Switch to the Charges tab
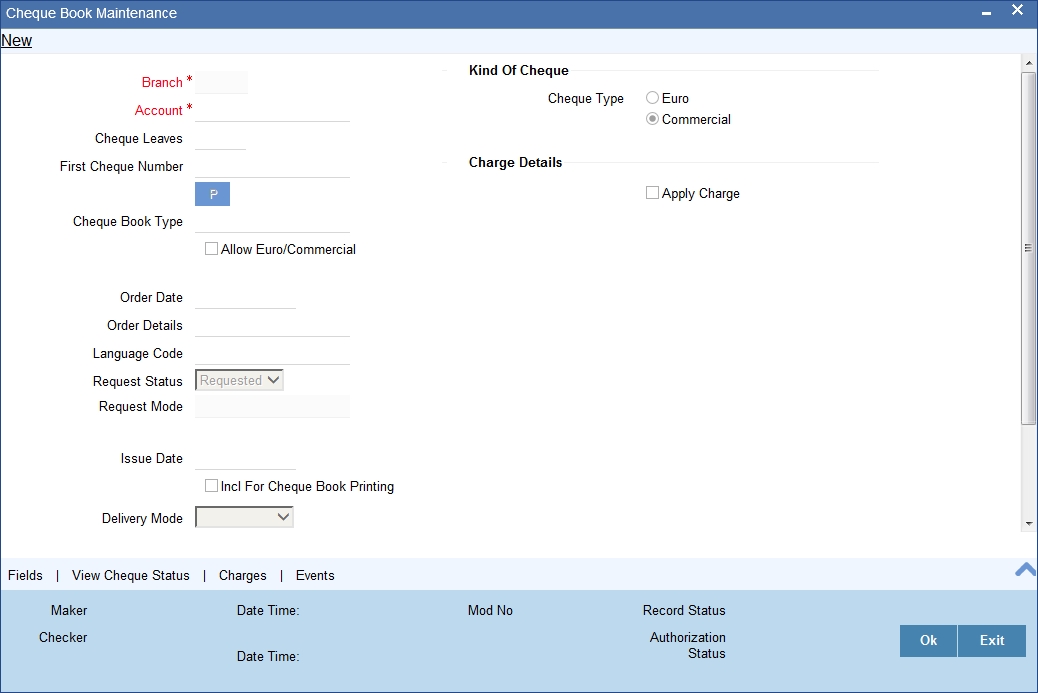 pyautogui.click(x=242, y=575)
